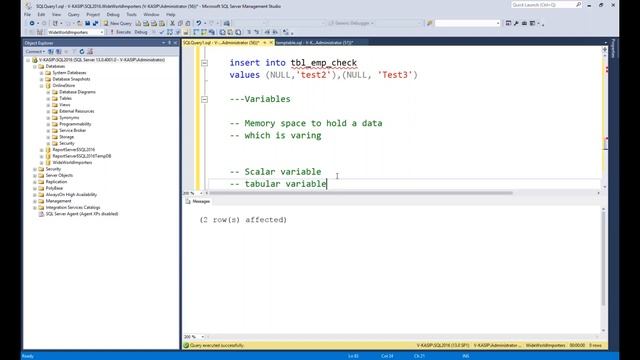Viewport: 640px width, 360px height.
Task: Expand the Management node
Action: click(35, 201)
